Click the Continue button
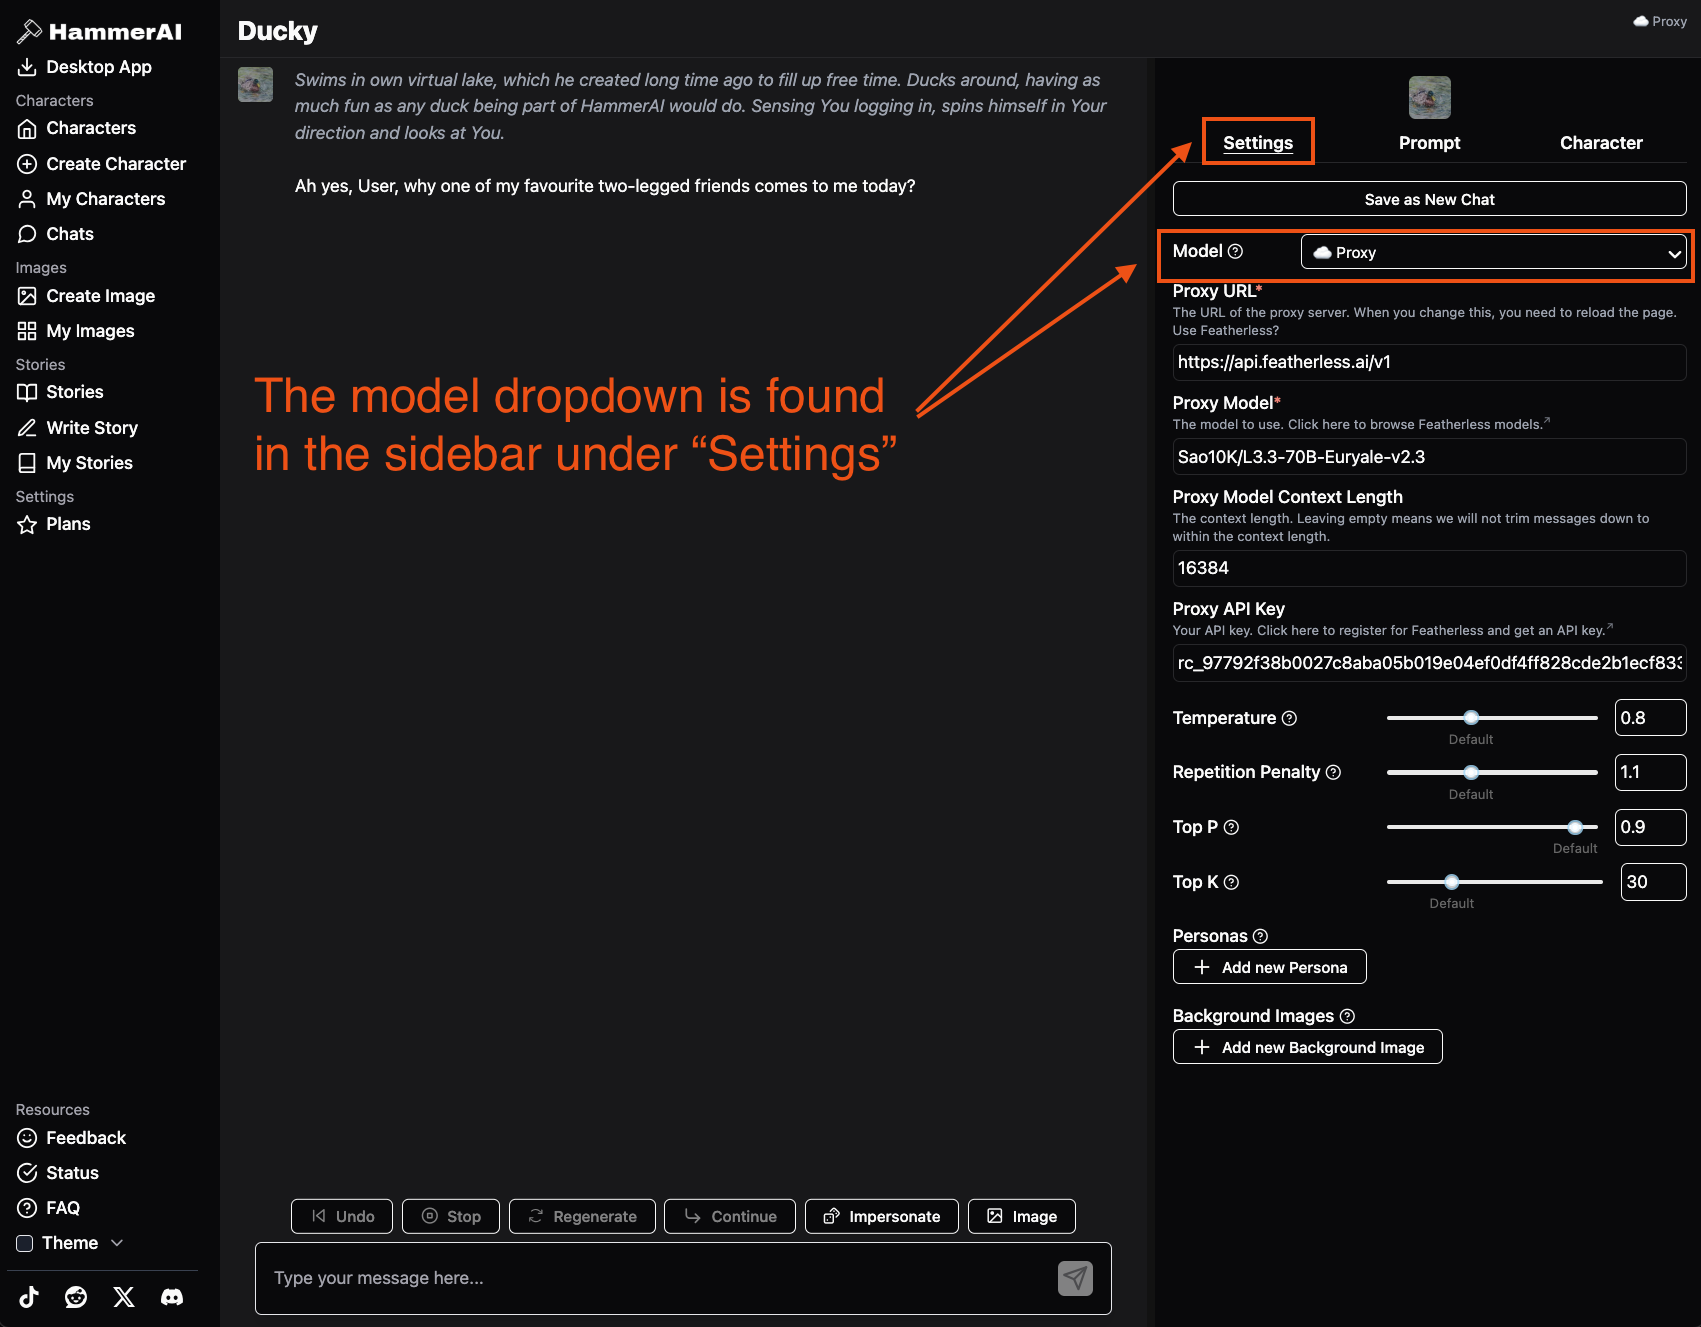The height and width of the screenshot is (1327, 1701). [730, 1216]
